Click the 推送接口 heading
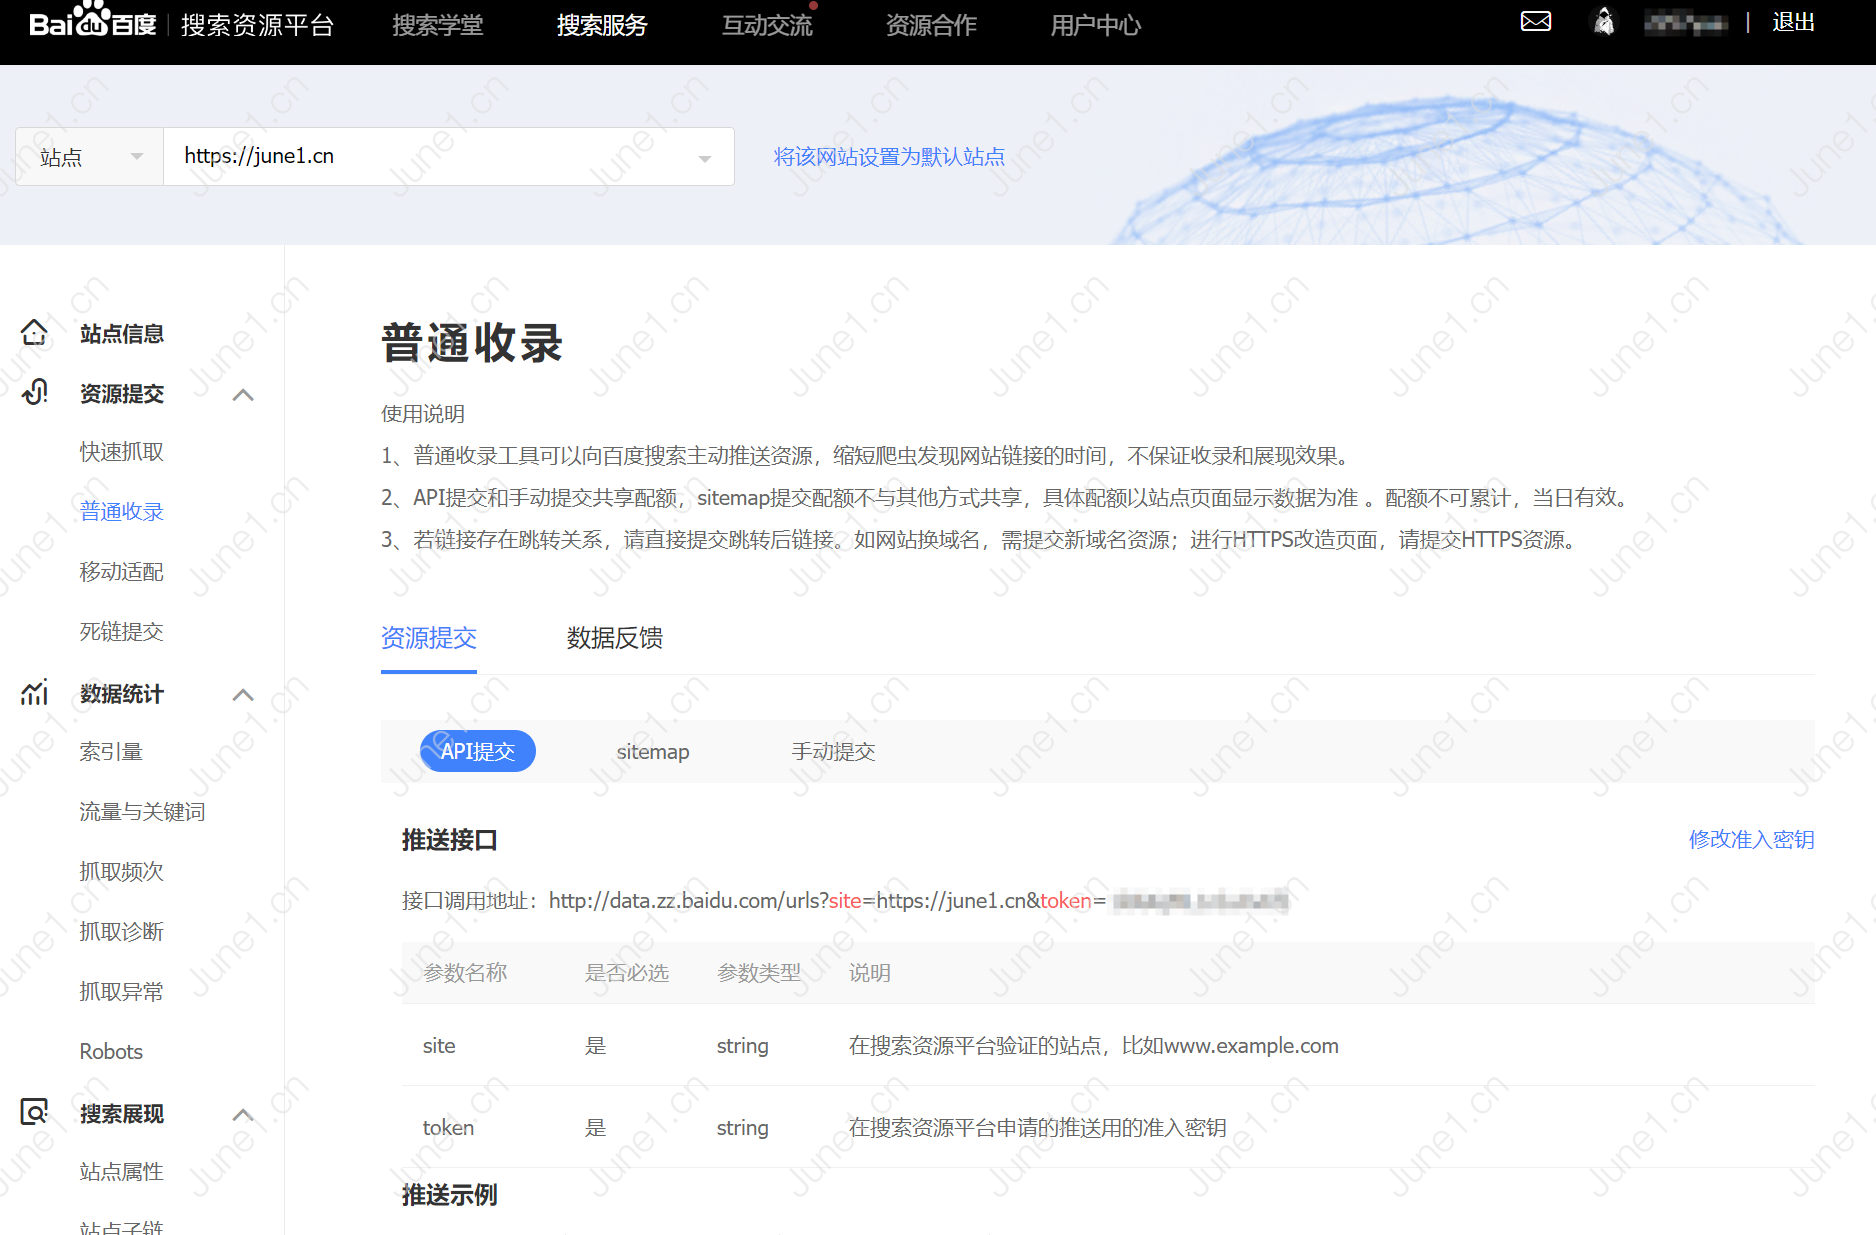The height and width of the screenshot is (1235, 1876). coord(450,840)
